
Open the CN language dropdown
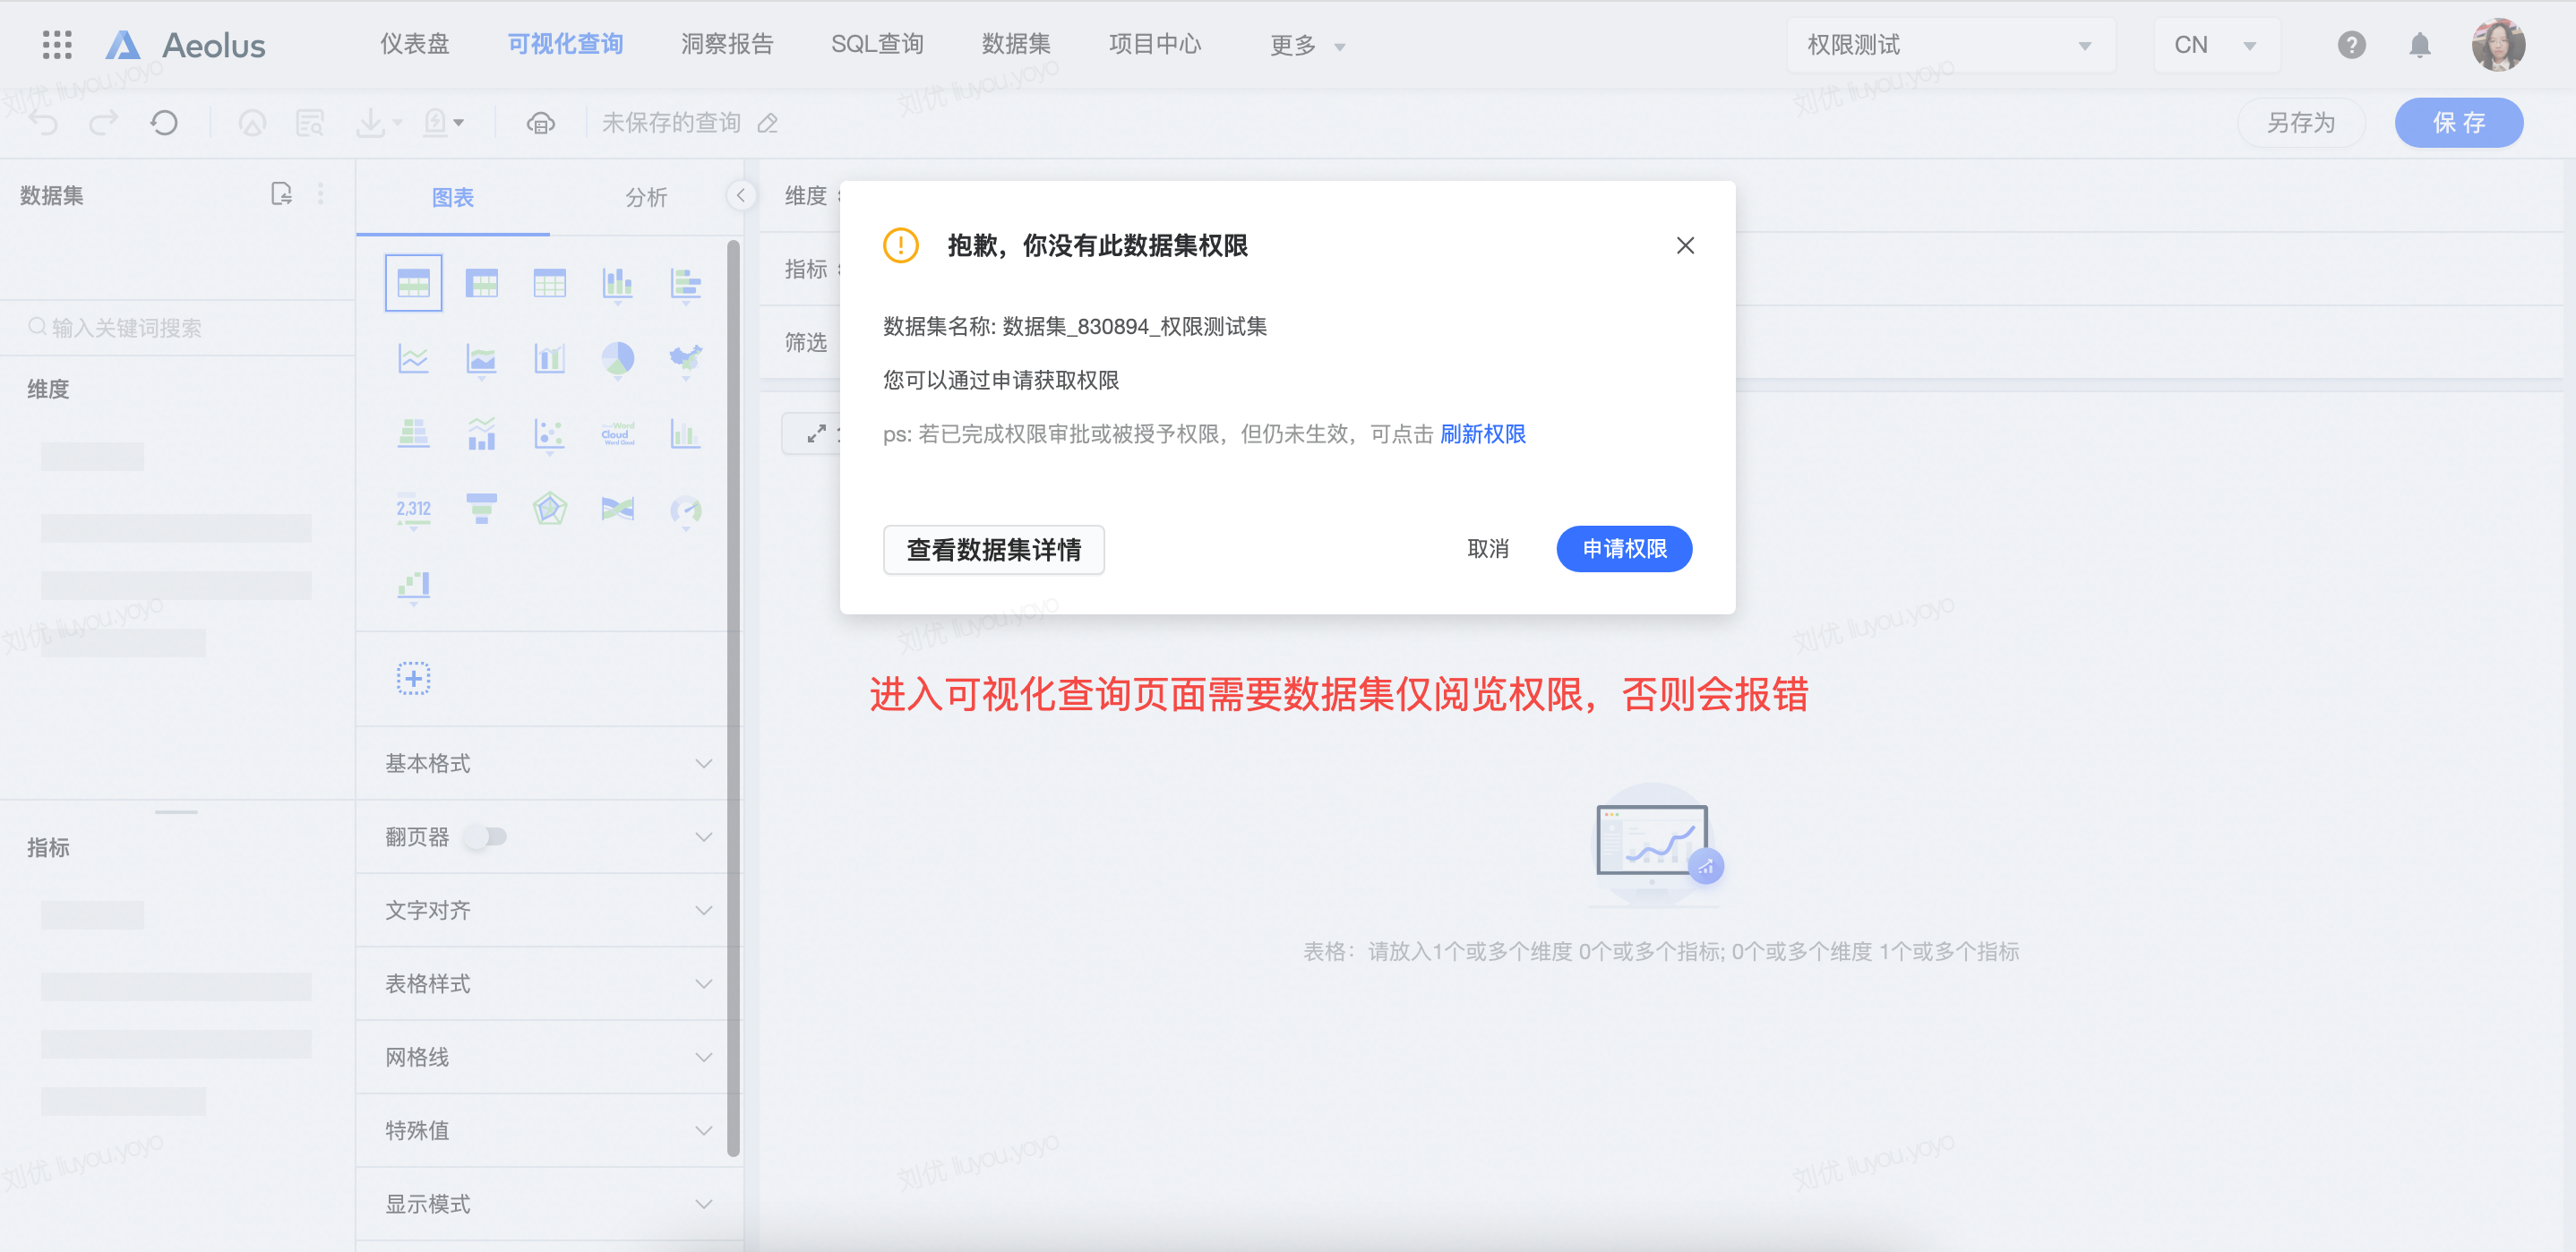2214,45
